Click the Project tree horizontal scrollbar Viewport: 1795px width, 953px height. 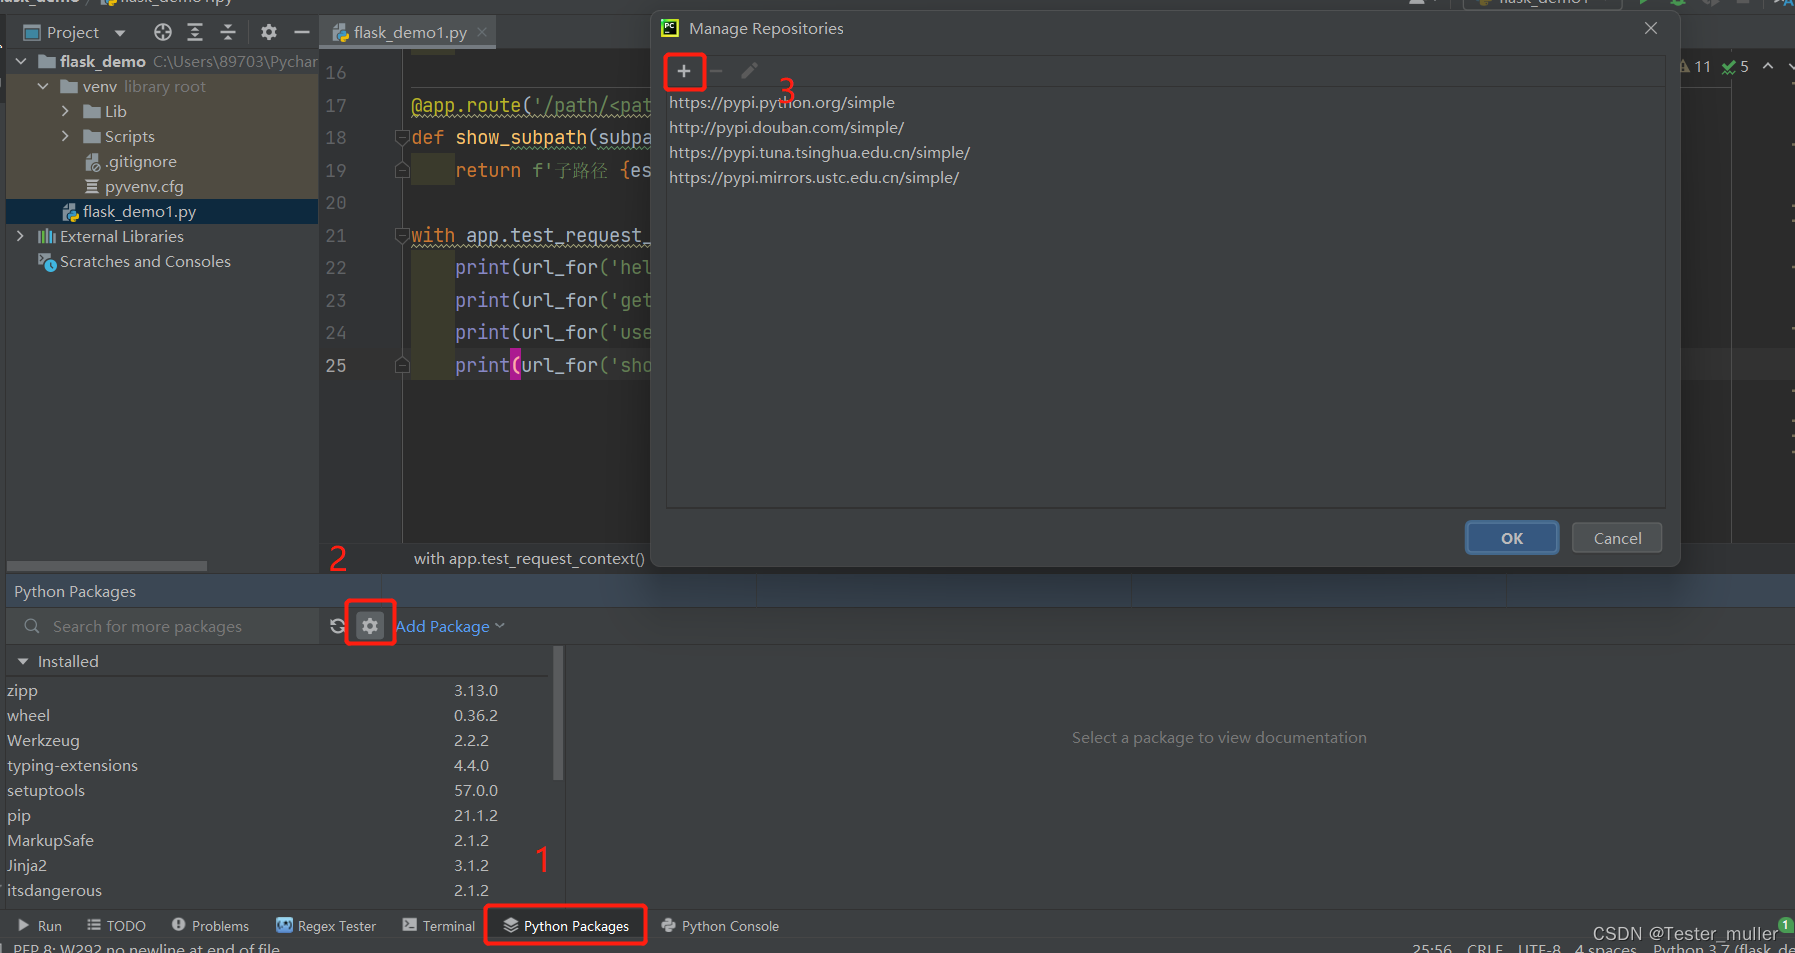click(107, 566)
